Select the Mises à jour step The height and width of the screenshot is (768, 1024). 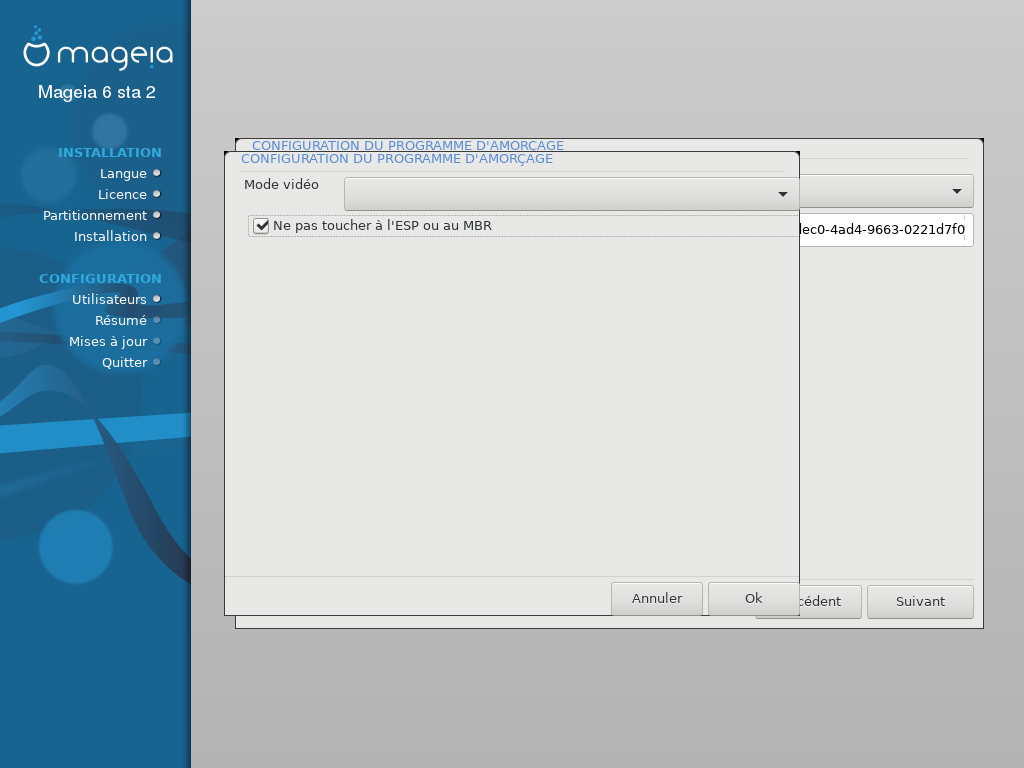108,342
